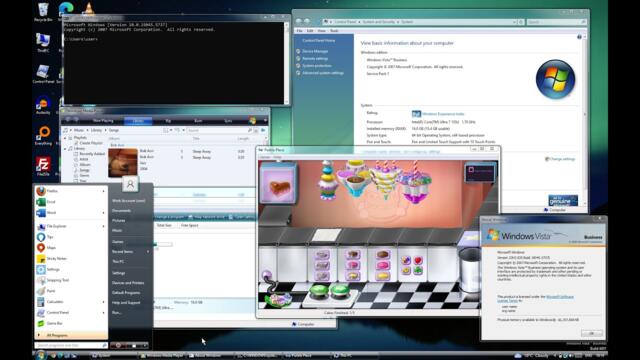Open Settings in Start menu left list
640x360 pixels.
click(x=70, y=269)
